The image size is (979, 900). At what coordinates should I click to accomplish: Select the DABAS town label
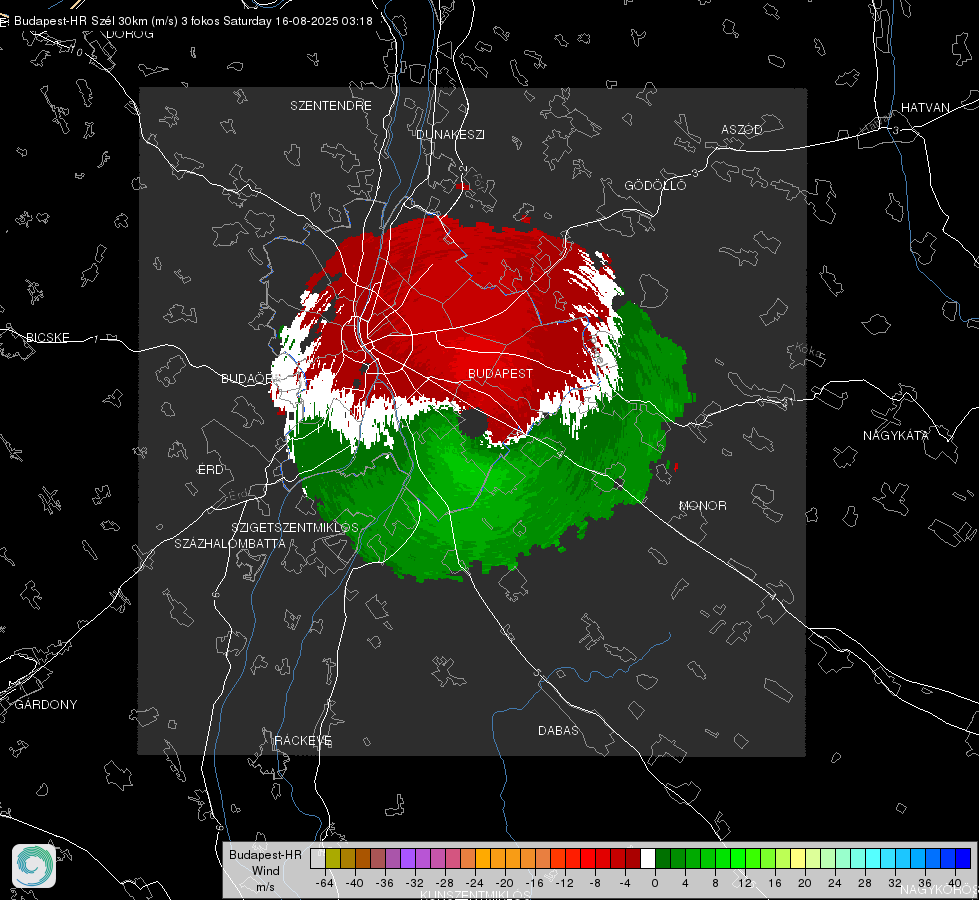(x=558, y=730)
